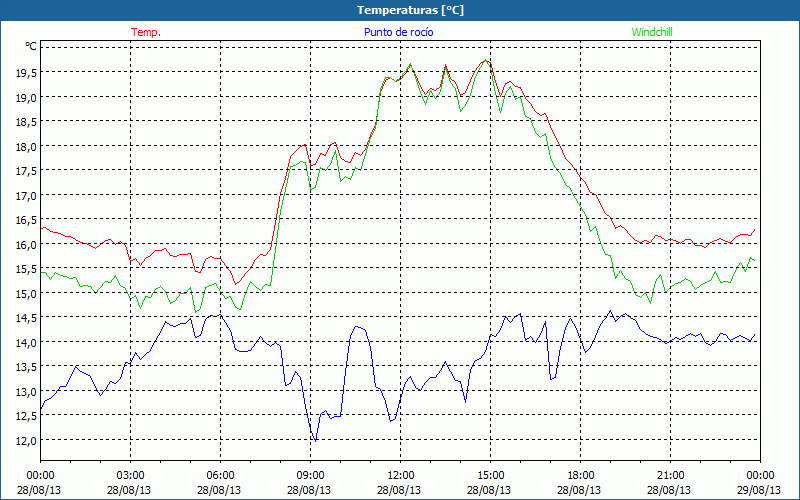
Task: Click the '13,5' y-axis value
Action: 25,367
